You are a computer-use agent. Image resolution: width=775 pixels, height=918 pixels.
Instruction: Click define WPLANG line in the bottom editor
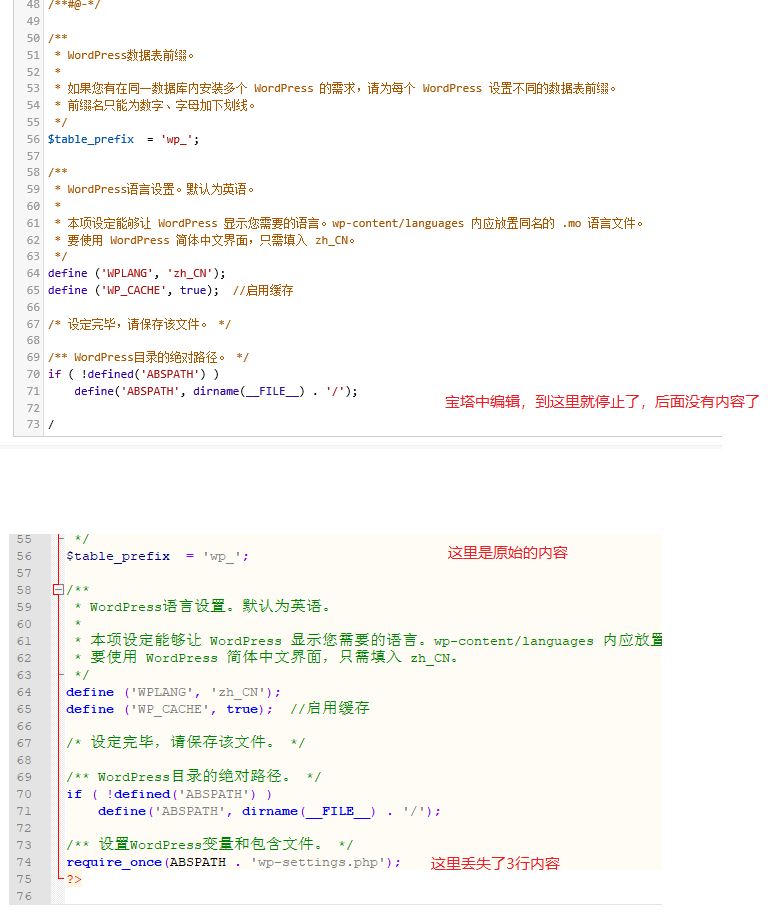click(x=173, y=692)
